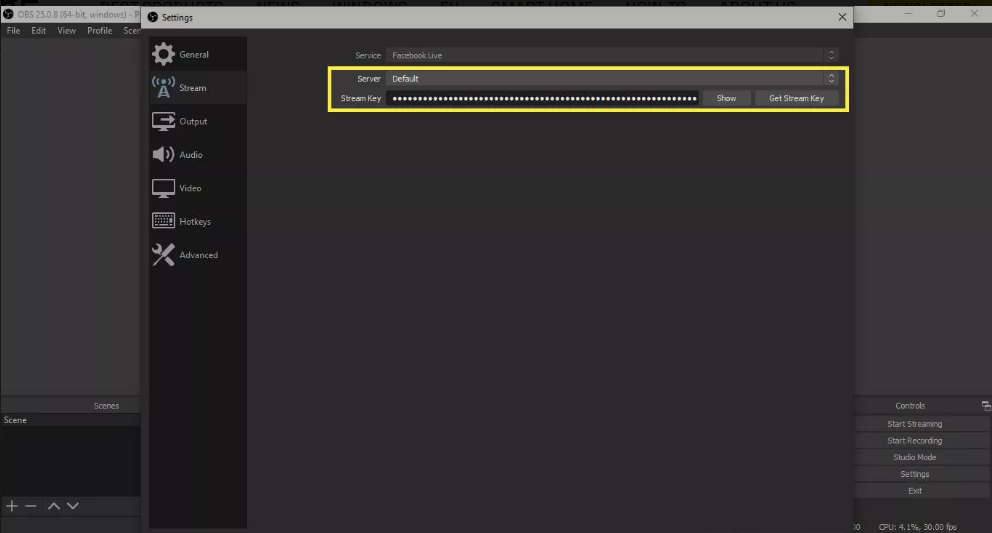The height and width of the screenshot is (533, 992).
Task: Select the Stream antenna icon in sidebar
Action: [x=163, y=87]
